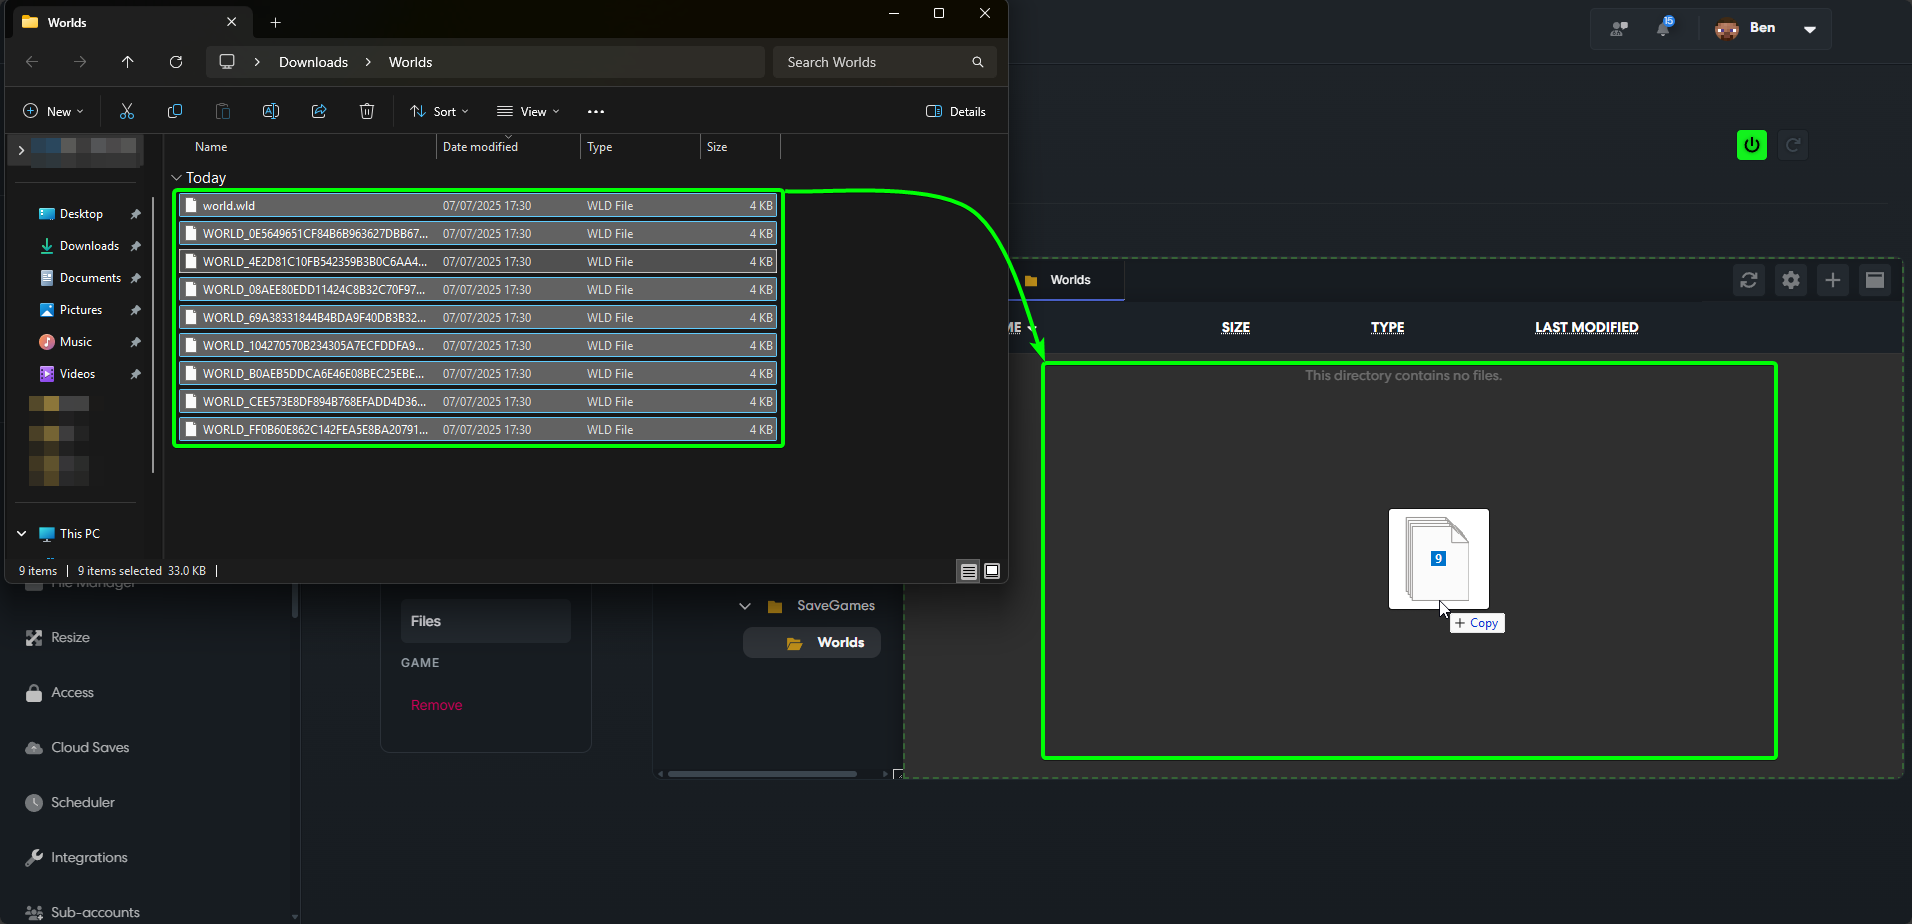
Task: Select the Worlds folder in the tree
Action: (812, 643)
